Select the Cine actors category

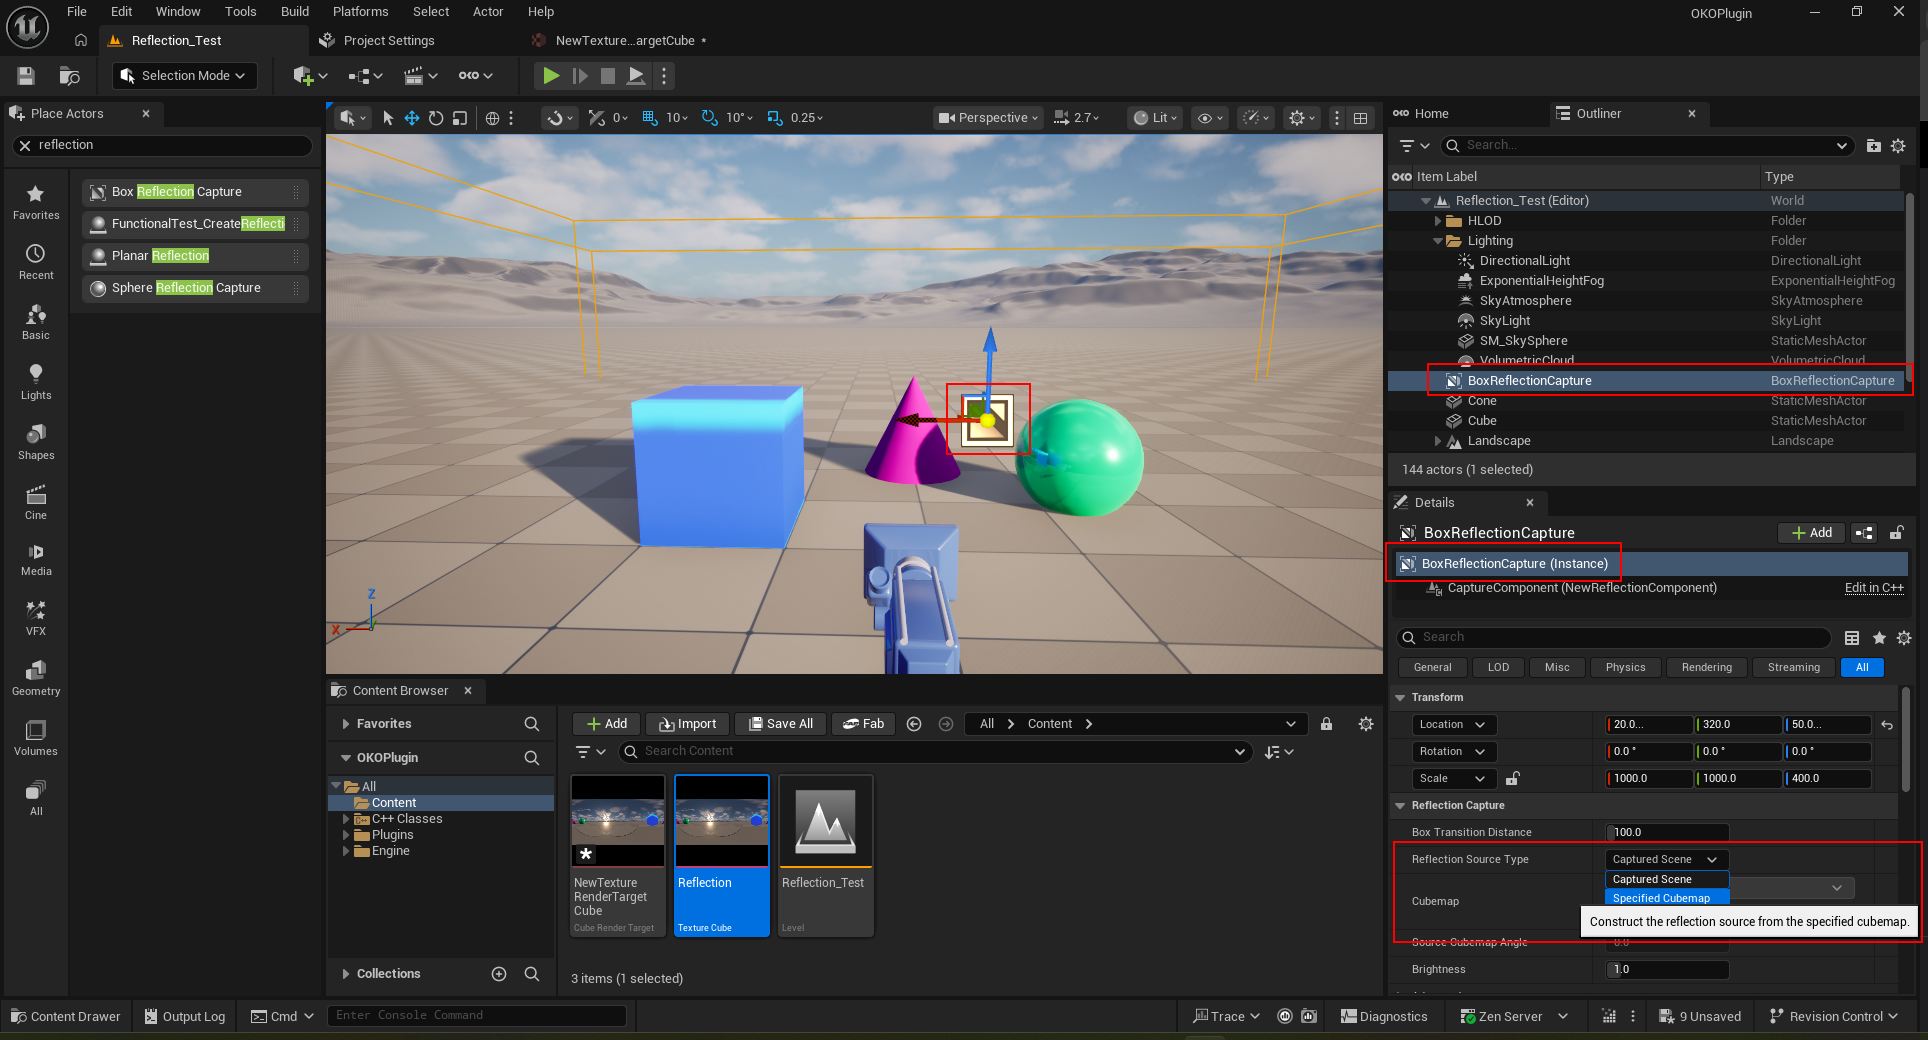tap(36, 502)
